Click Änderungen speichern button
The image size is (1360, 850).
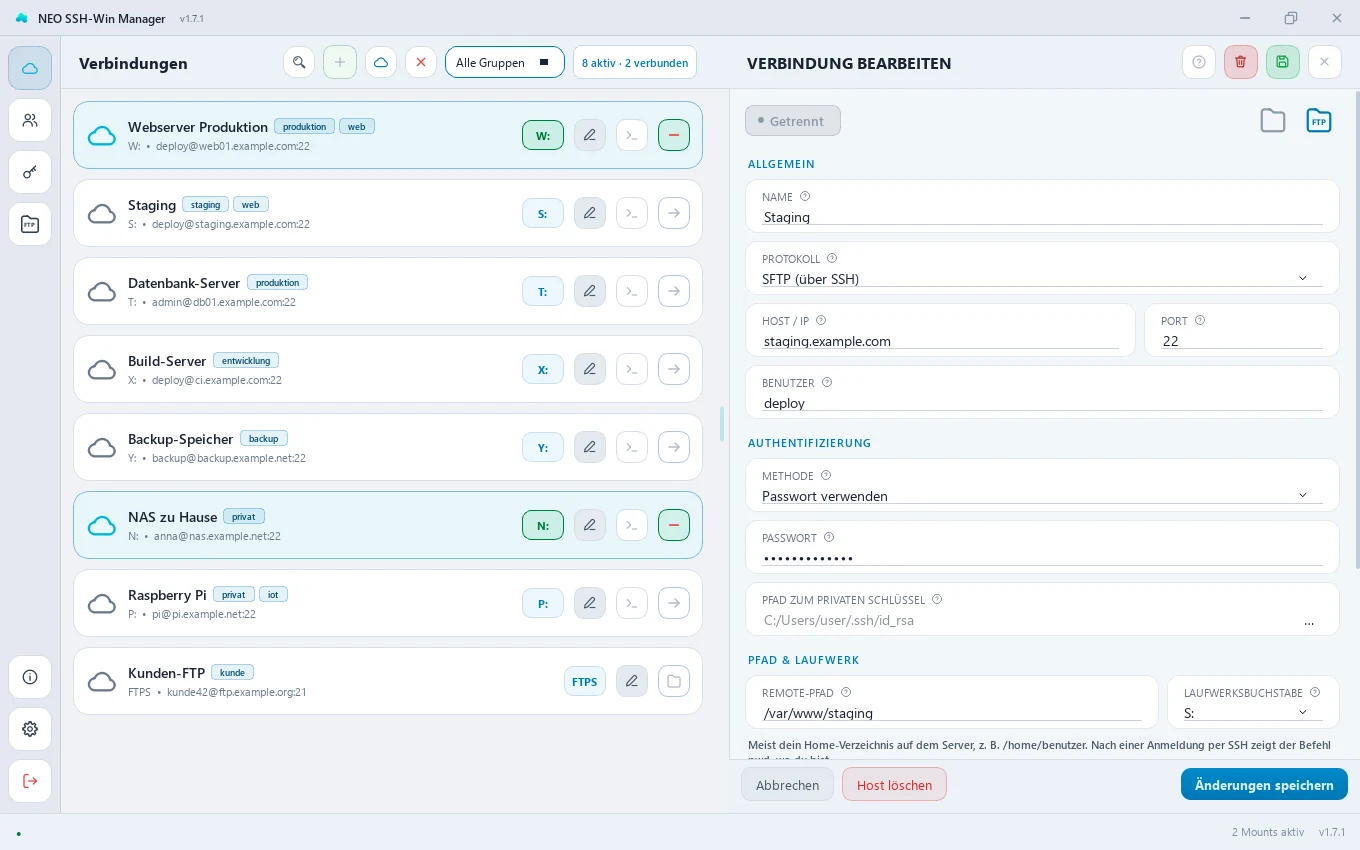pyautogui.click(x=1264, y=785)
